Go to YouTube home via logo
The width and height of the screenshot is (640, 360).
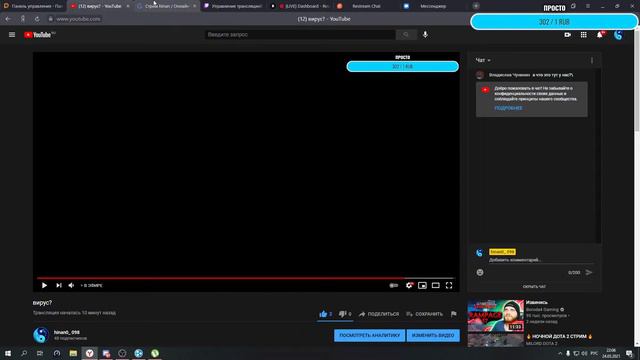39,35
